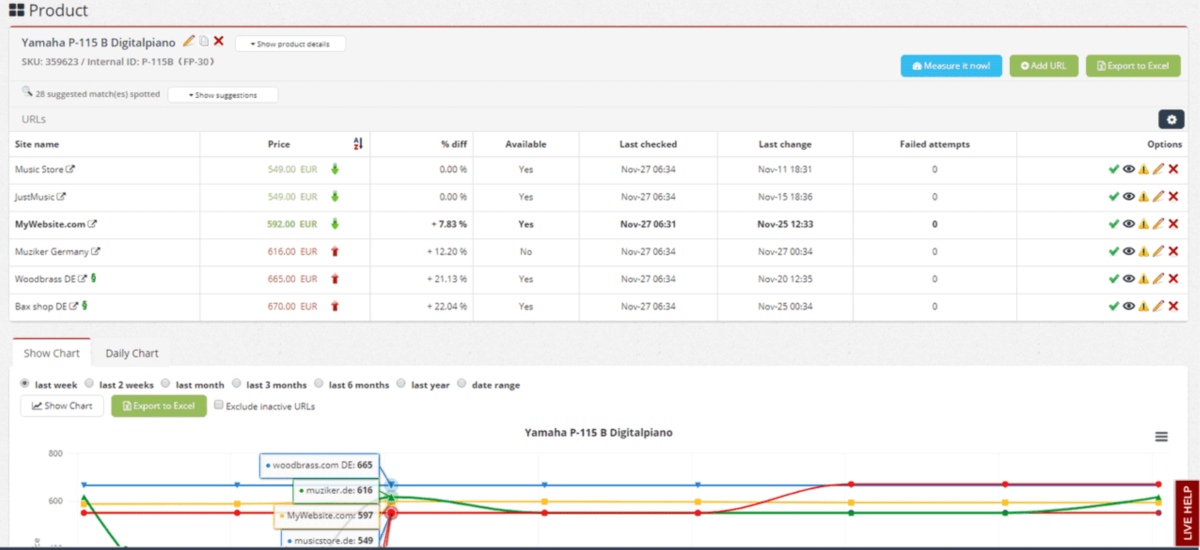Delete the Bax shop DE URL row
Image resolution: width=1200 pixels, height=550 pixels.
1173,306
